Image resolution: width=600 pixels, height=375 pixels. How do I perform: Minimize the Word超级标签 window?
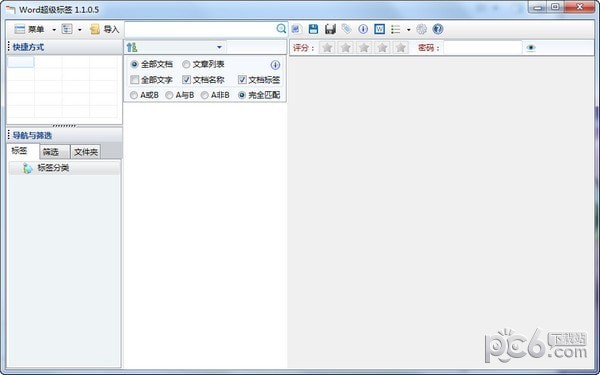[x=538, y=7]
